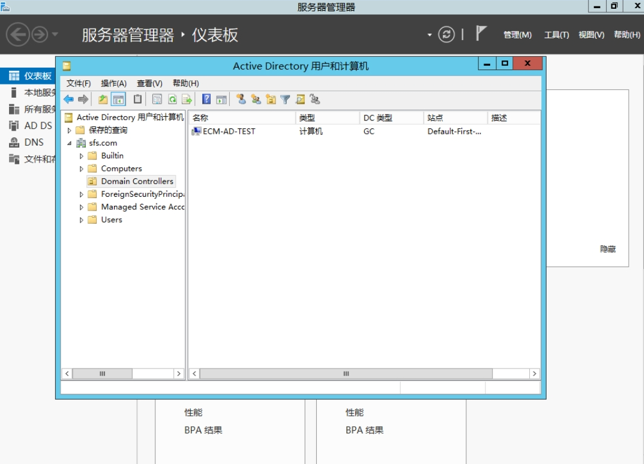Viewport: 644px width, 464px height.
Task: Open 操作(A) menu
Action: (x=114, y=83)
